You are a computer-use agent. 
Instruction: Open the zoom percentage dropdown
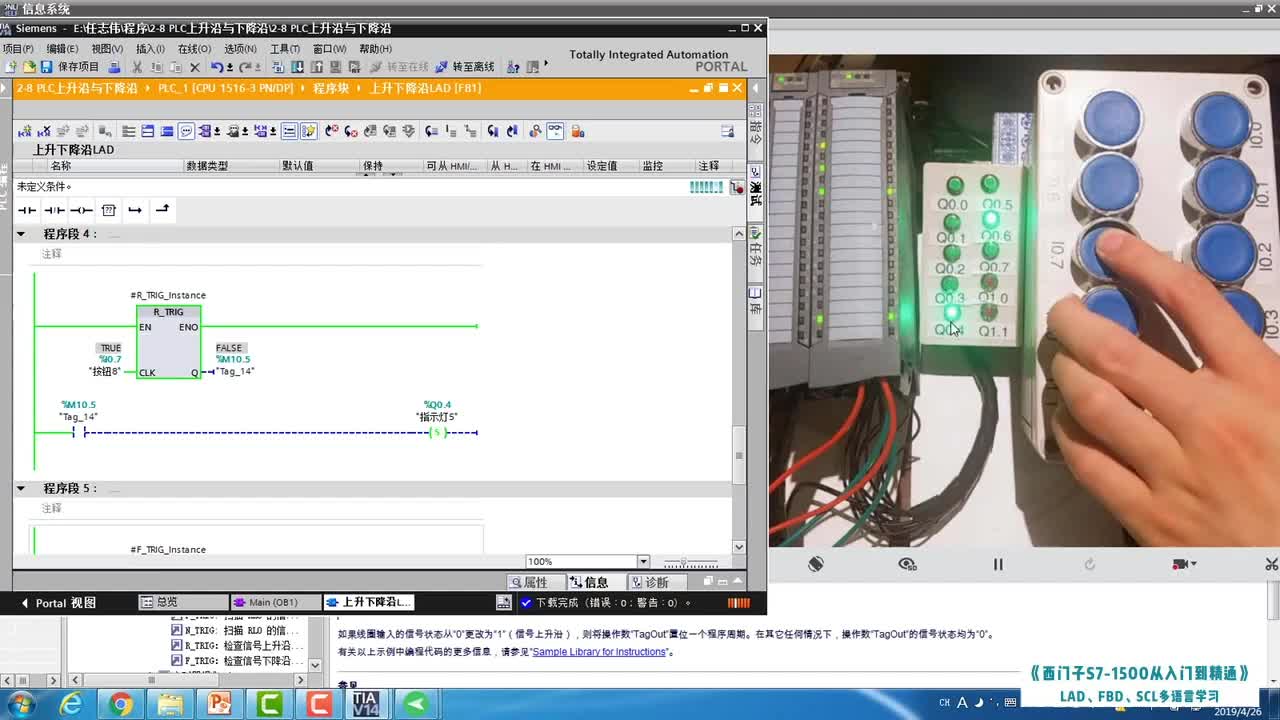[x=643, y=562]
